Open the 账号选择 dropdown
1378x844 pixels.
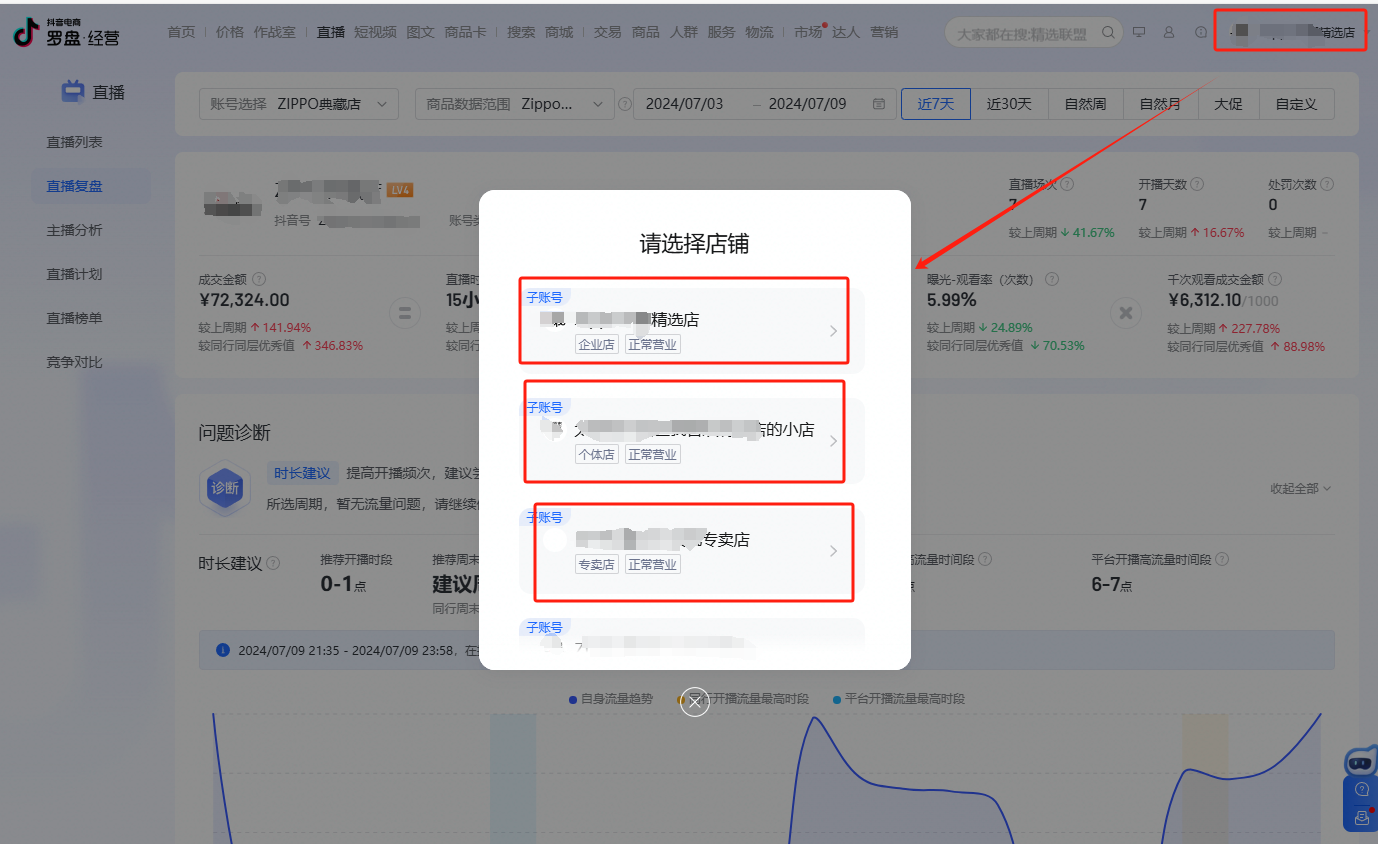pyautogui.click(x=299, y=104)
